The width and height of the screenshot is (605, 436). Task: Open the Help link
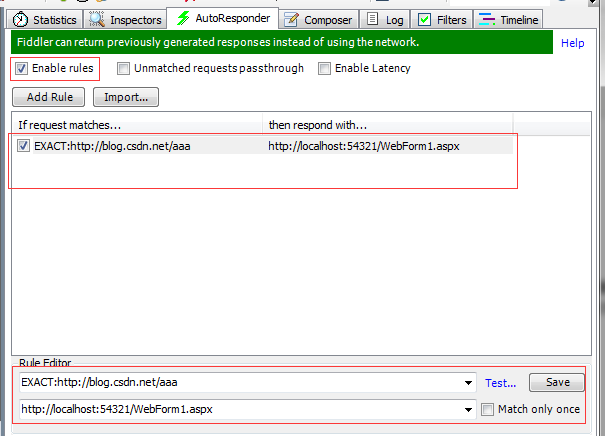coord(572,43)
